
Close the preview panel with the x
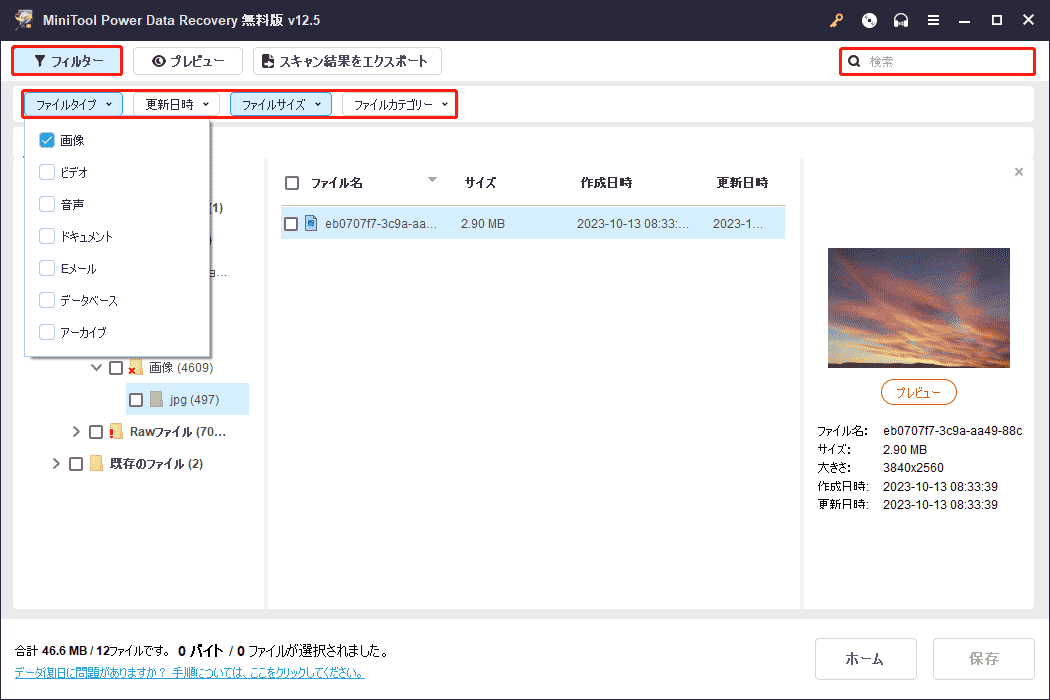click(1019, 172)
